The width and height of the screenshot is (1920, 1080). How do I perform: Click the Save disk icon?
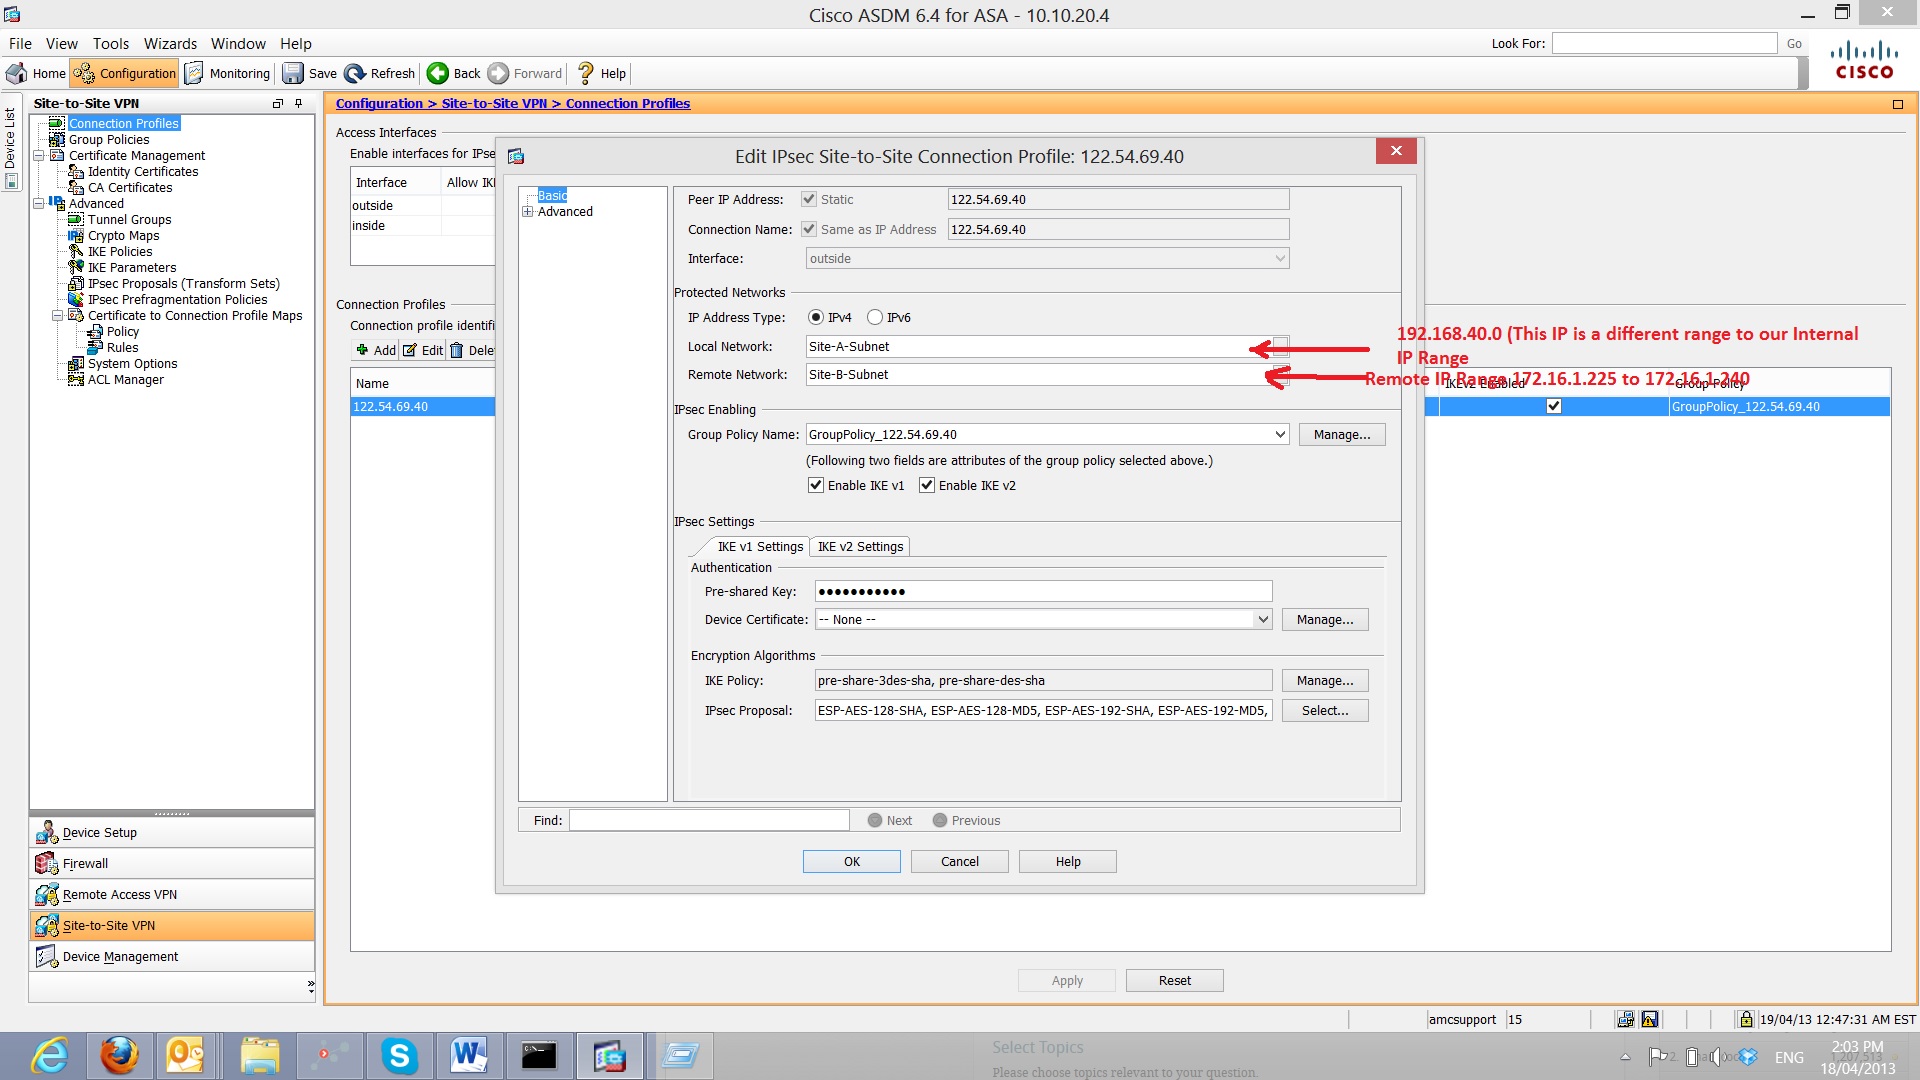click(x=292, y=73)
